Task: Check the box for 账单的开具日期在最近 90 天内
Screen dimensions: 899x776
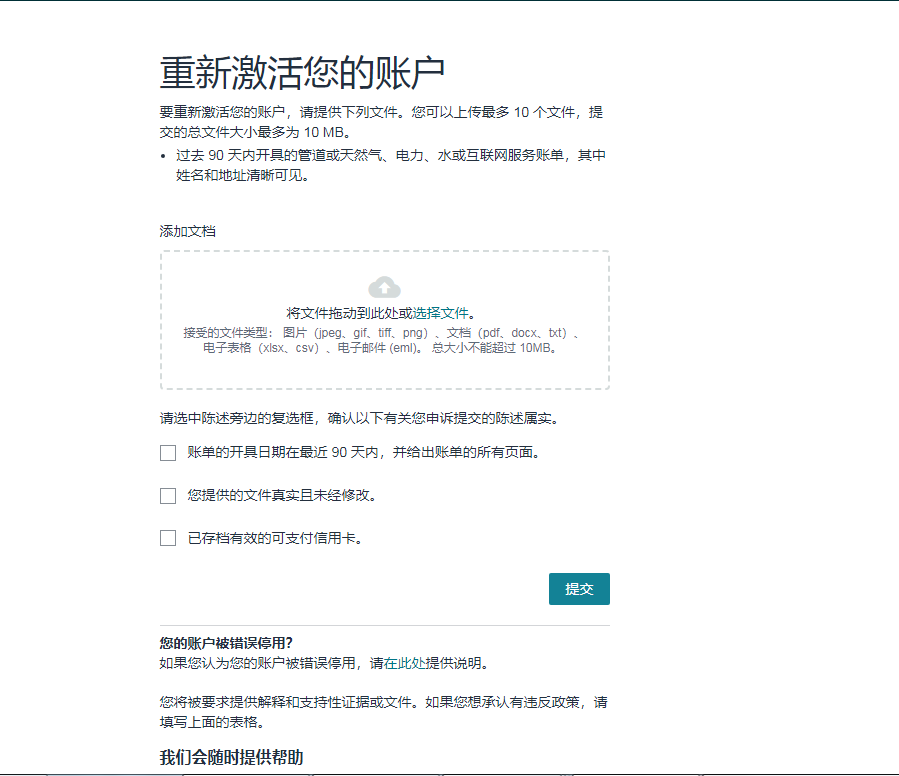Action: [168, 453]
